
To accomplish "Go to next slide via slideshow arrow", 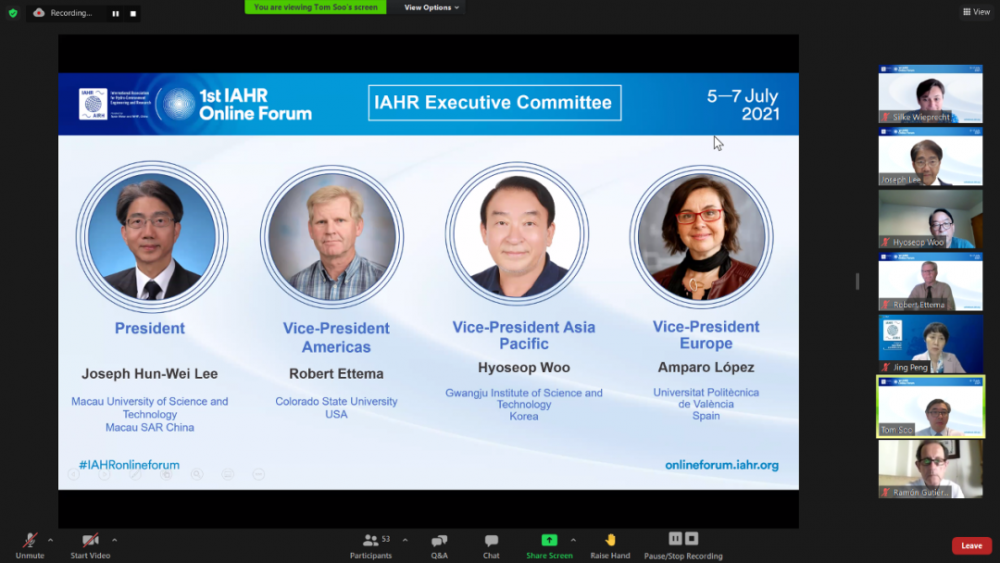I will pos(105,474).
